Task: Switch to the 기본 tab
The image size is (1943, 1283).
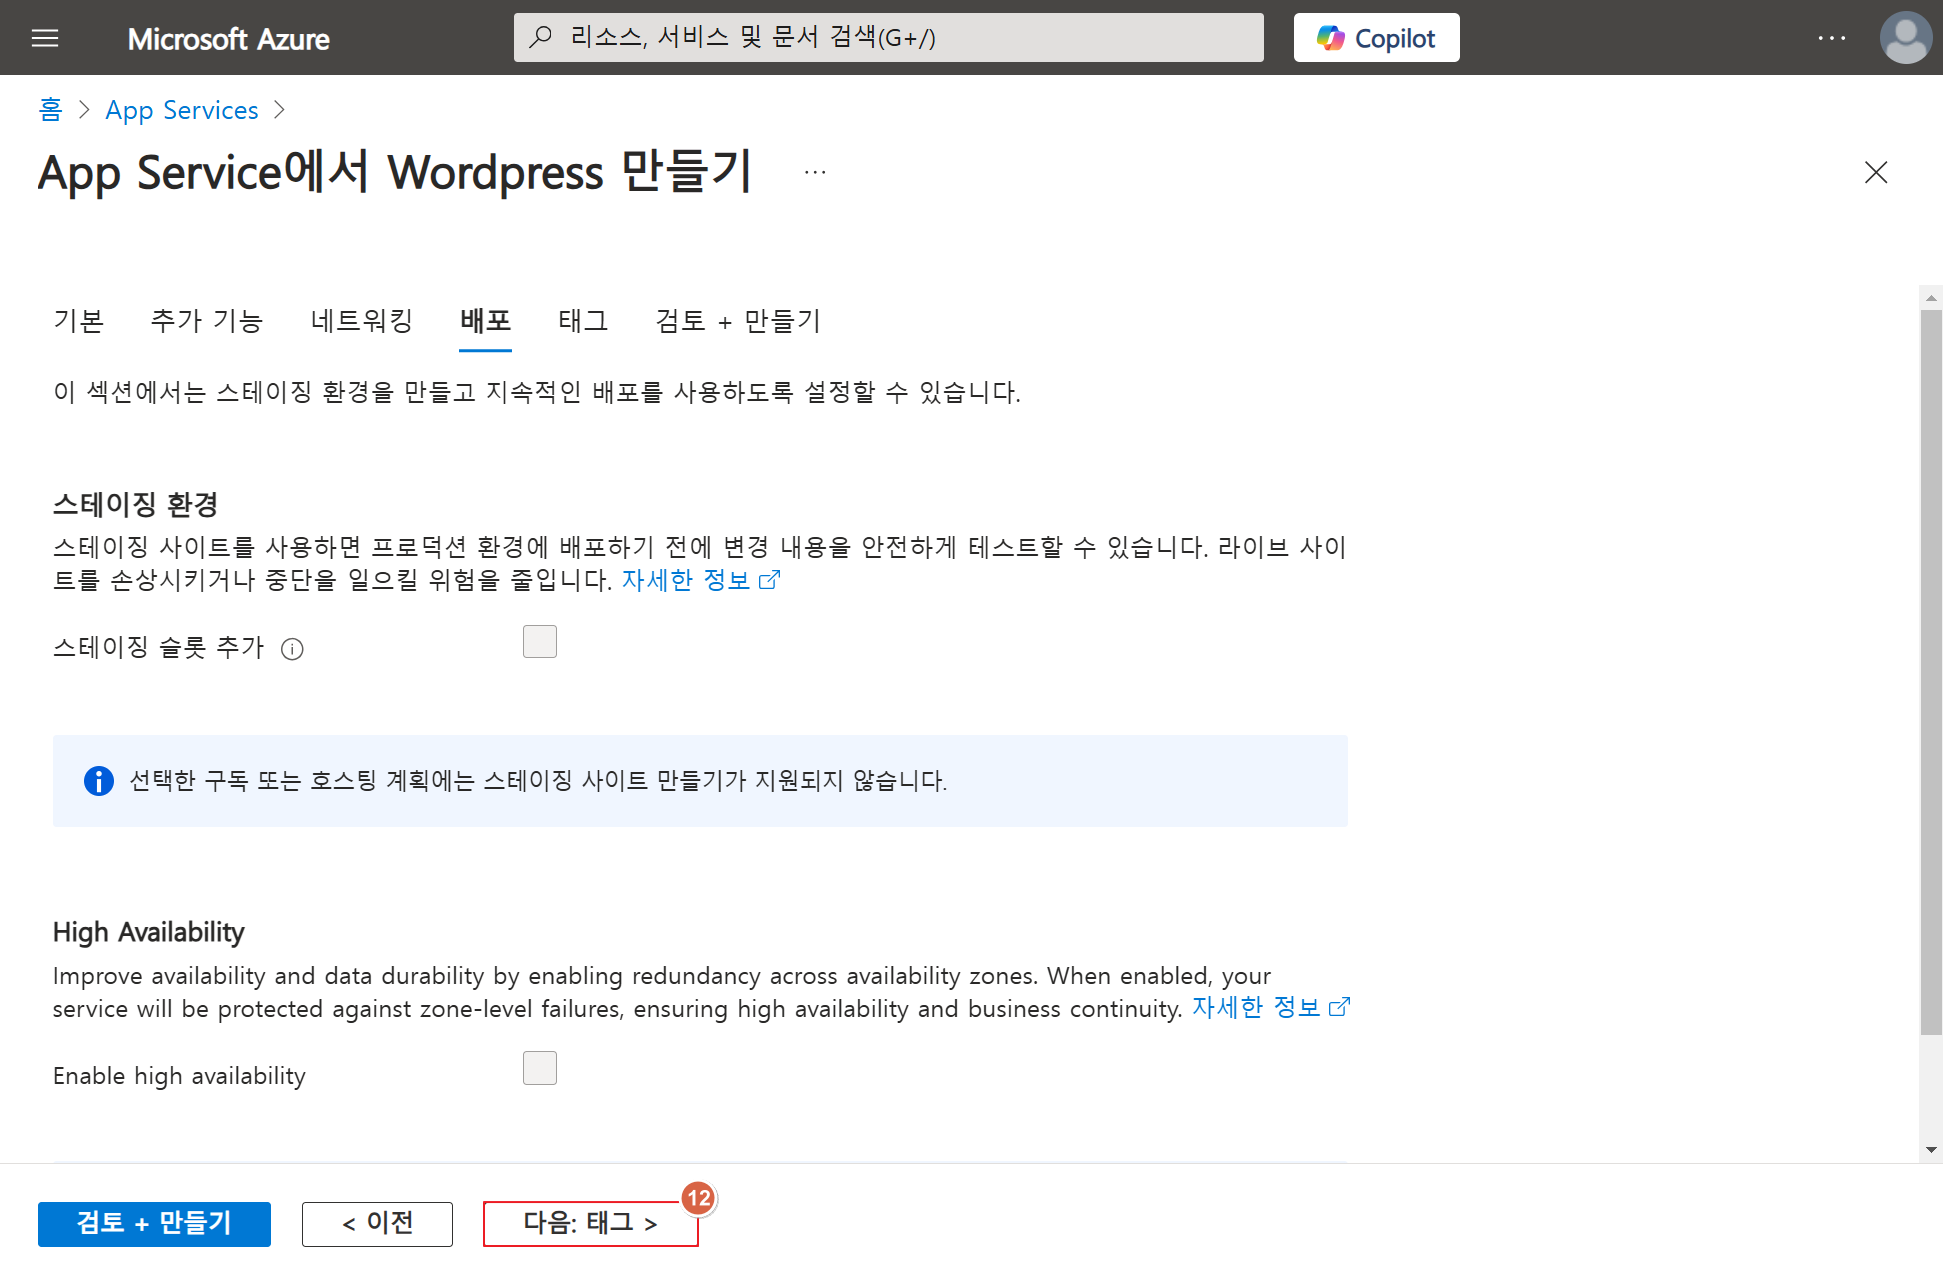Action: pos(79,321)
